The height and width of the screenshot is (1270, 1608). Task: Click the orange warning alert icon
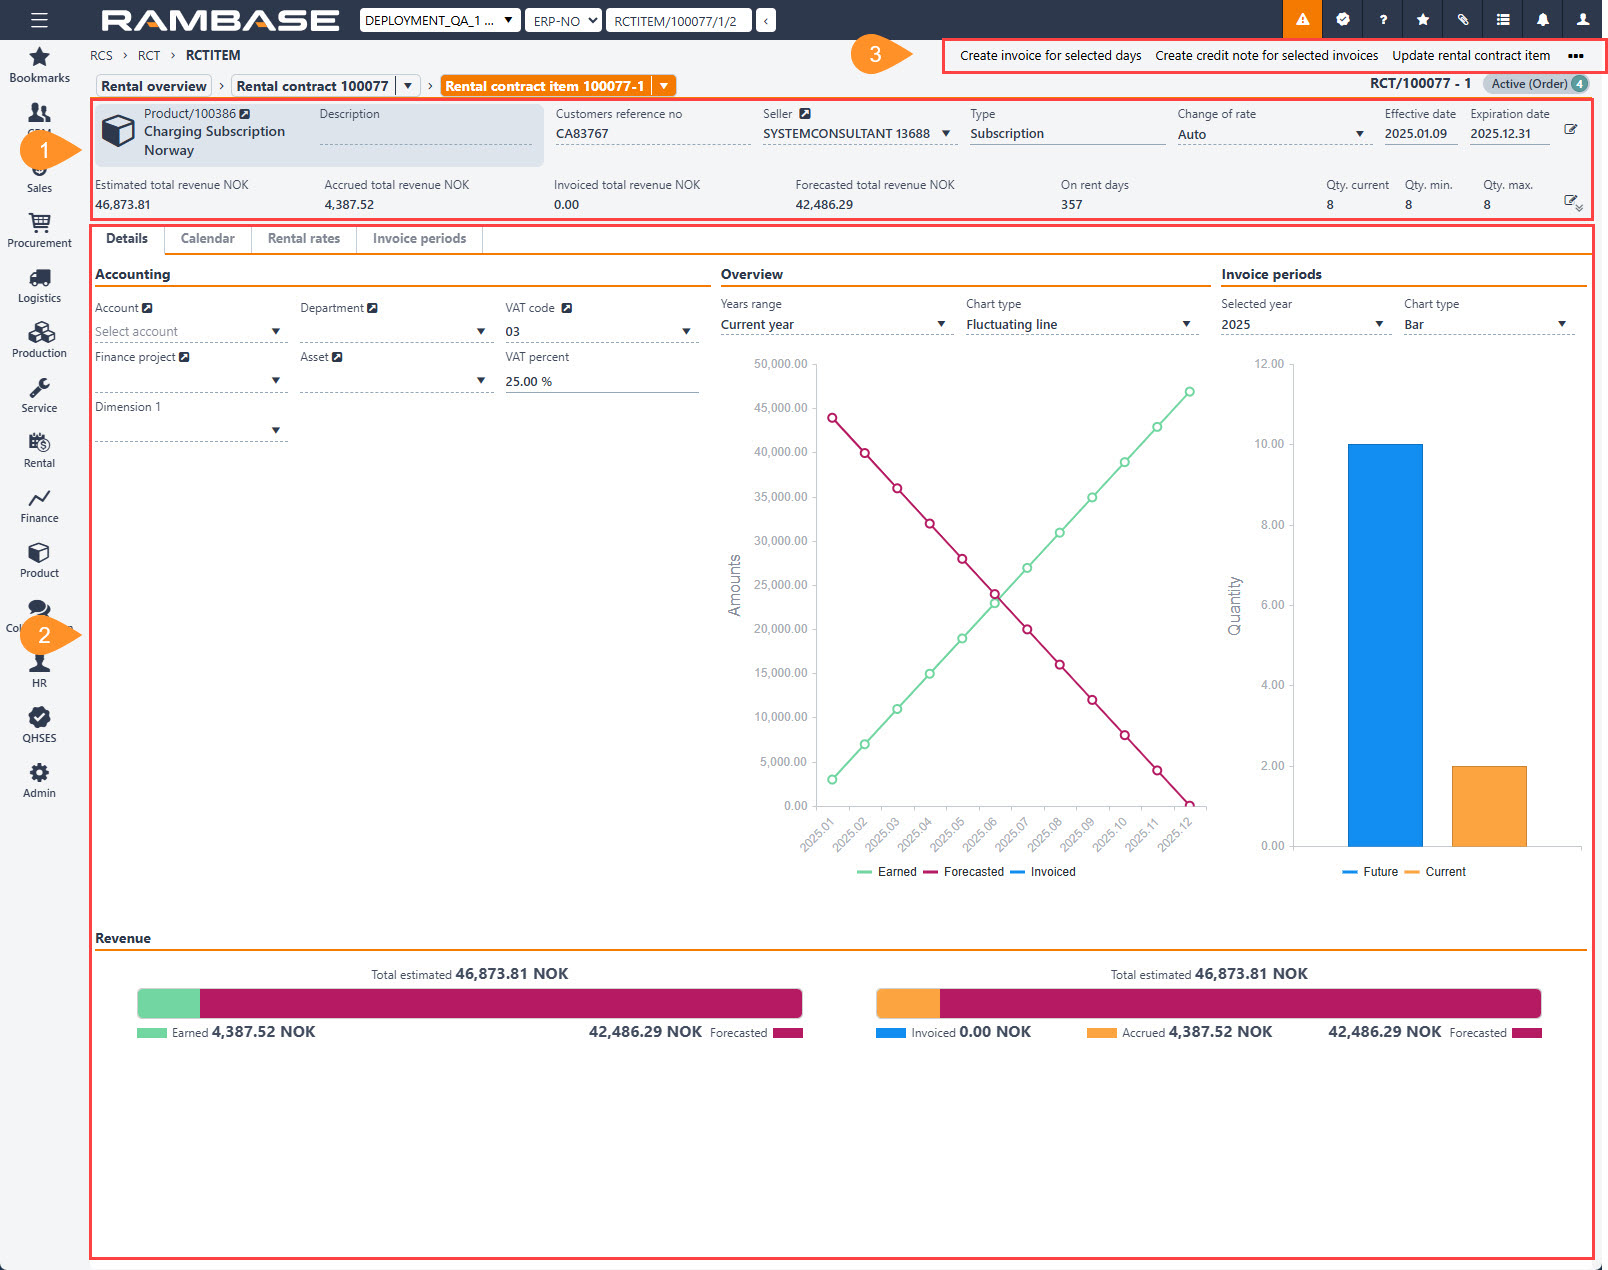coord(1302,20)
